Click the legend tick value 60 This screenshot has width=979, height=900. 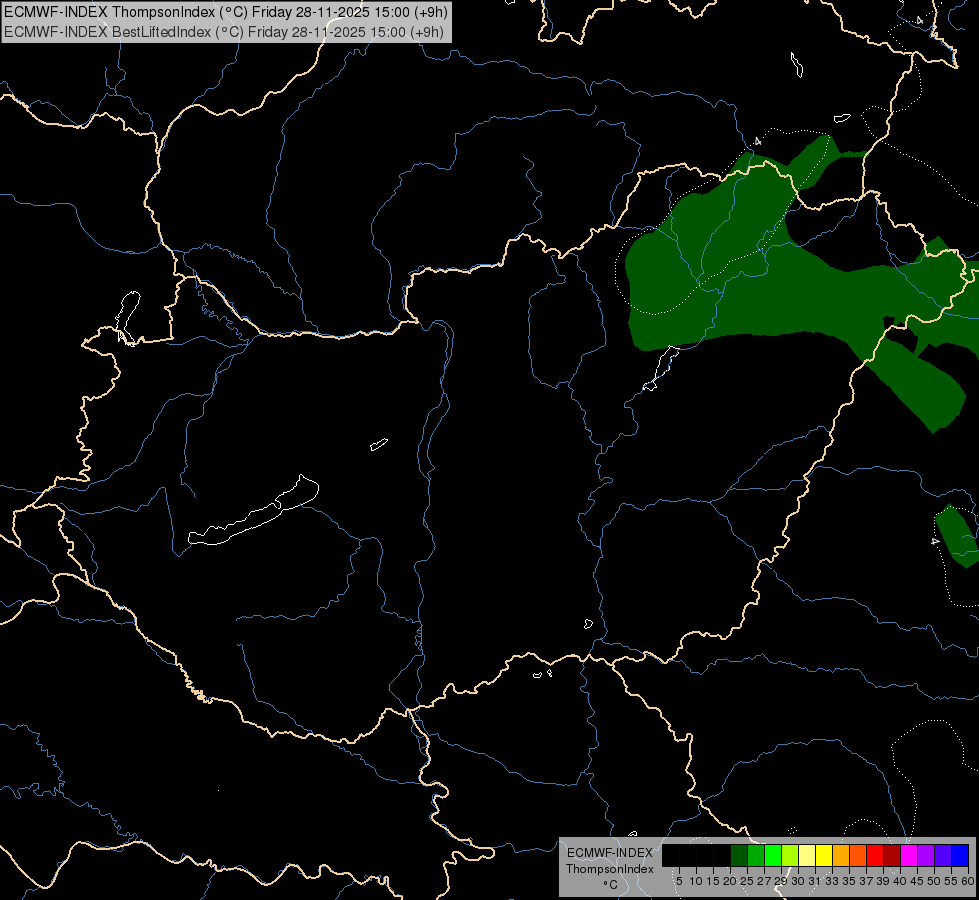click(x=968, y=881)
